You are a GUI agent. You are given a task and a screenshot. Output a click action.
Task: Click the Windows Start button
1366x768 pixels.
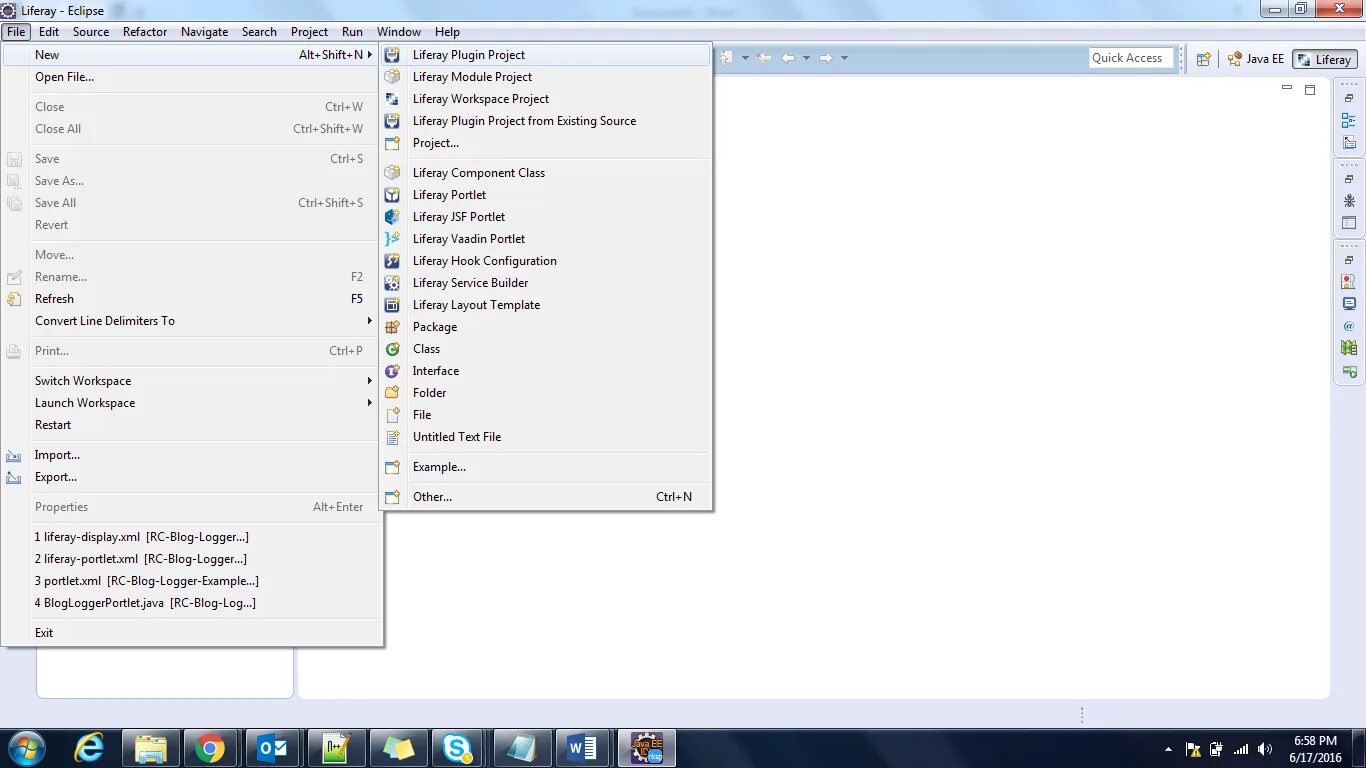(x=26, y=748)
